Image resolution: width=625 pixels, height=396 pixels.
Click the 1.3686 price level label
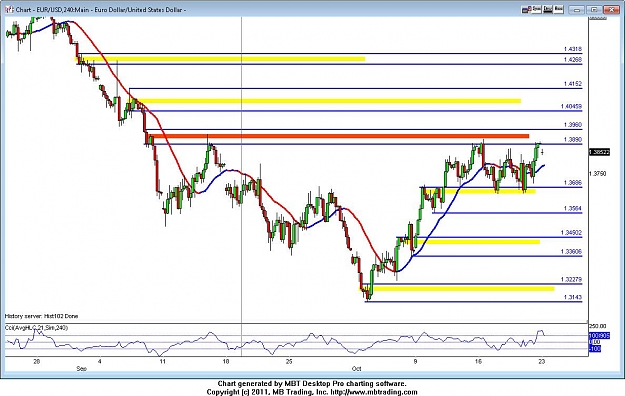pos(573,183)
